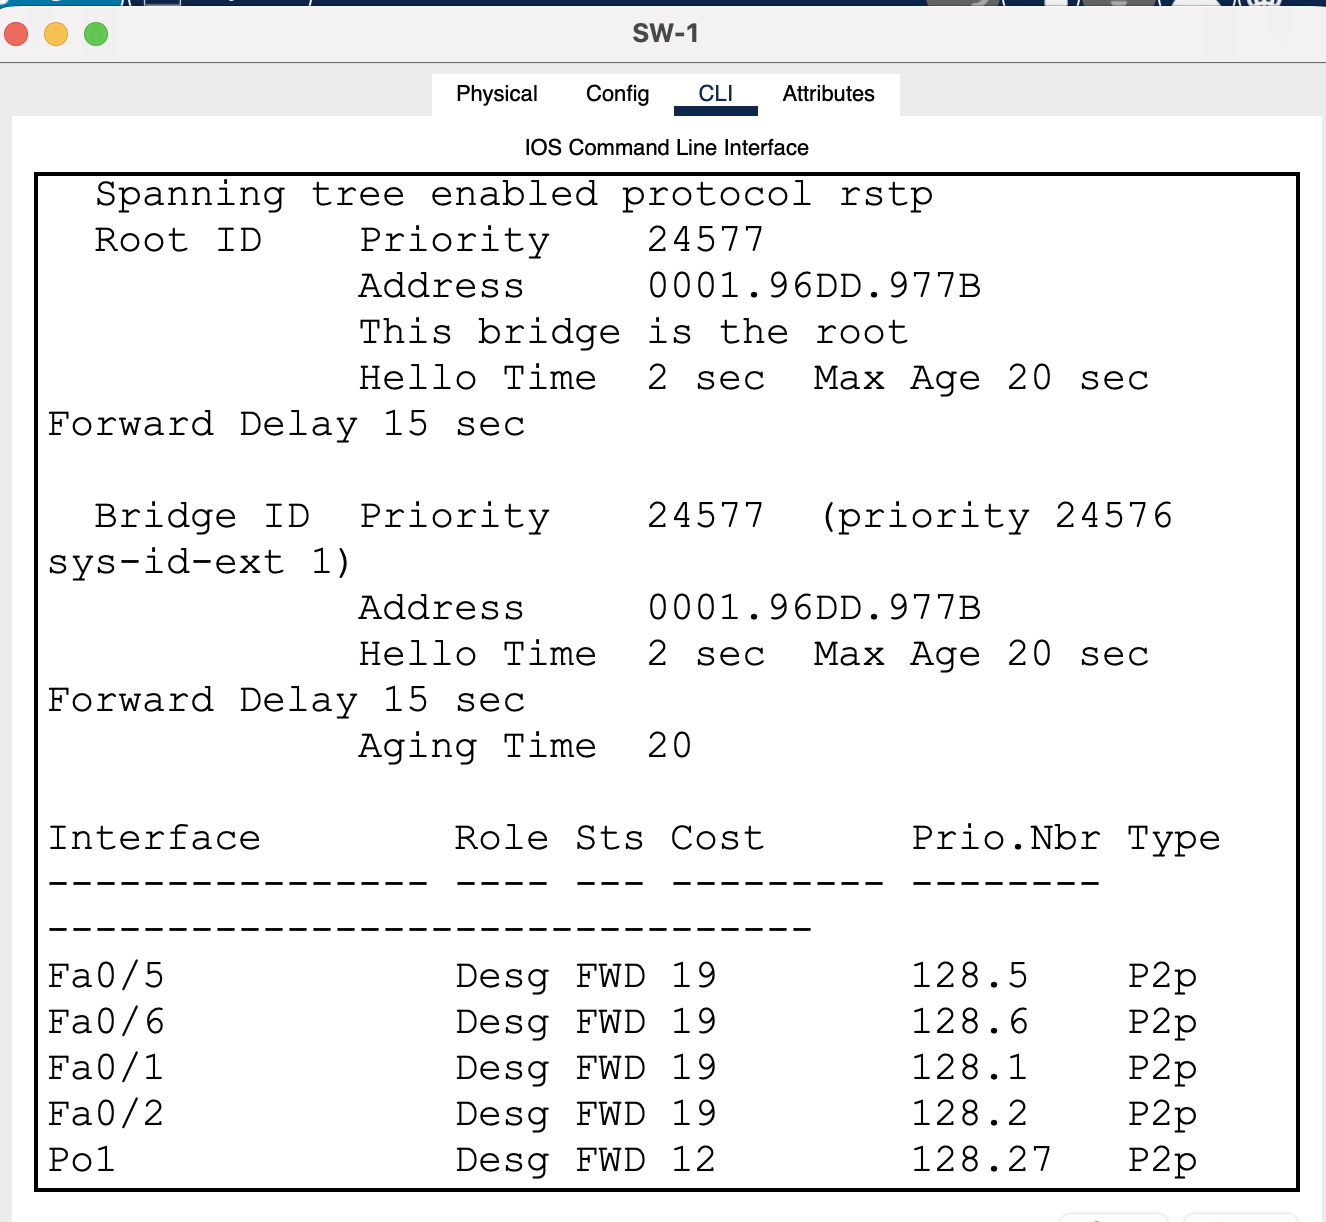Maximize the SW-1 window with the green button

click(96, 34)
